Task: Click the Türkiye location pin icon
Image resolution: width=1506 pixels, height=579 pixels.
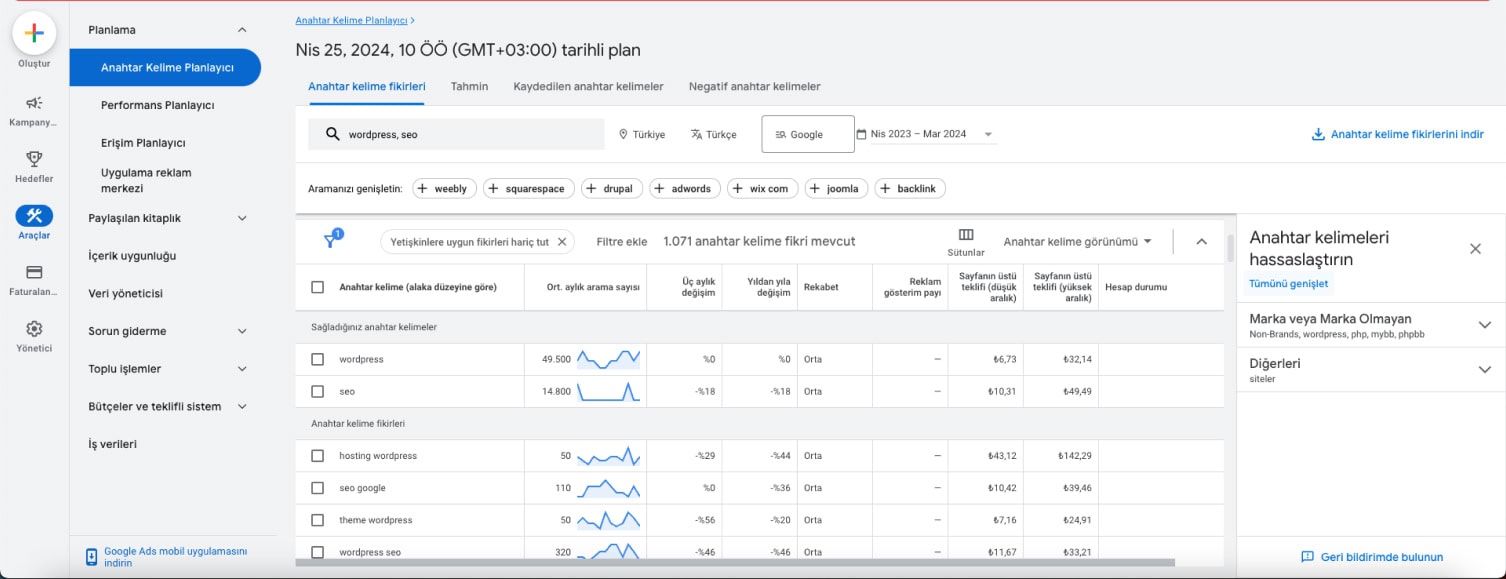Action: 623,134
